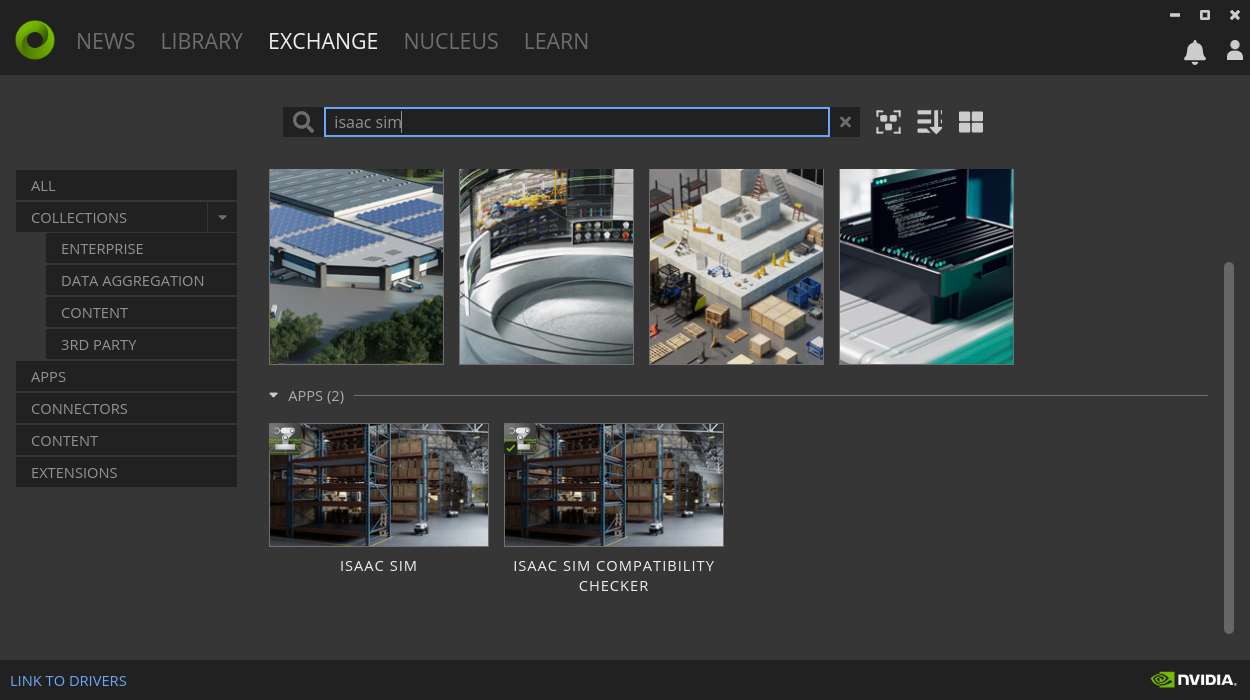Viewport: 1250px width, 700px height.
Task: Open the notifications bell
Action: (x=1194, y=52)
